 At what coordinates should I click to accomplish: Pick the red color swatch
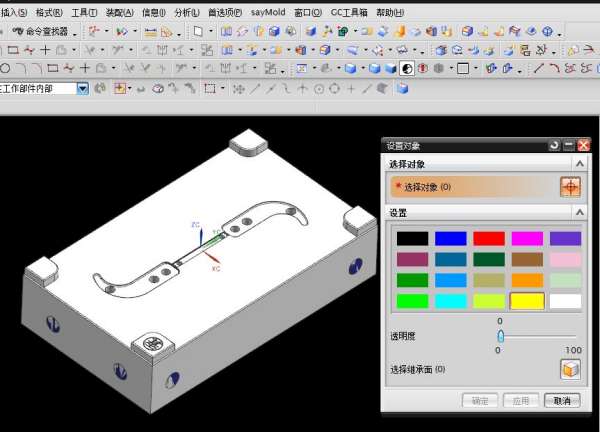488,239
